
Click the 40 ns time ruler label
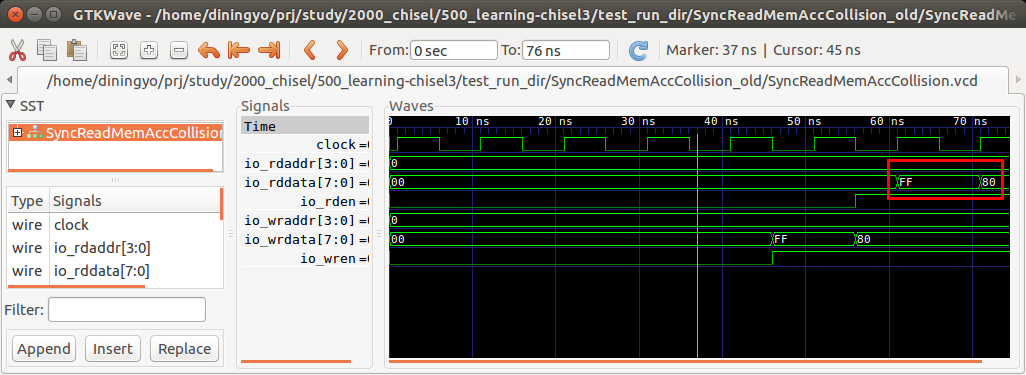722,121
